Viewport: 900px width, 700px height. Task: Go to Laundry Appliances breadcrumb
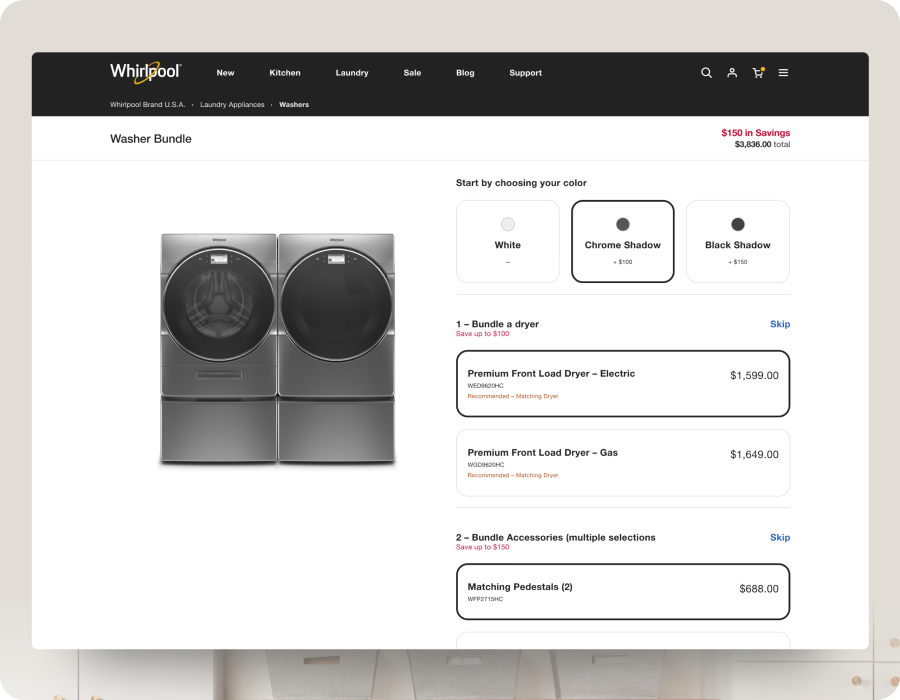pyautogui.click(x=232, y=104)
